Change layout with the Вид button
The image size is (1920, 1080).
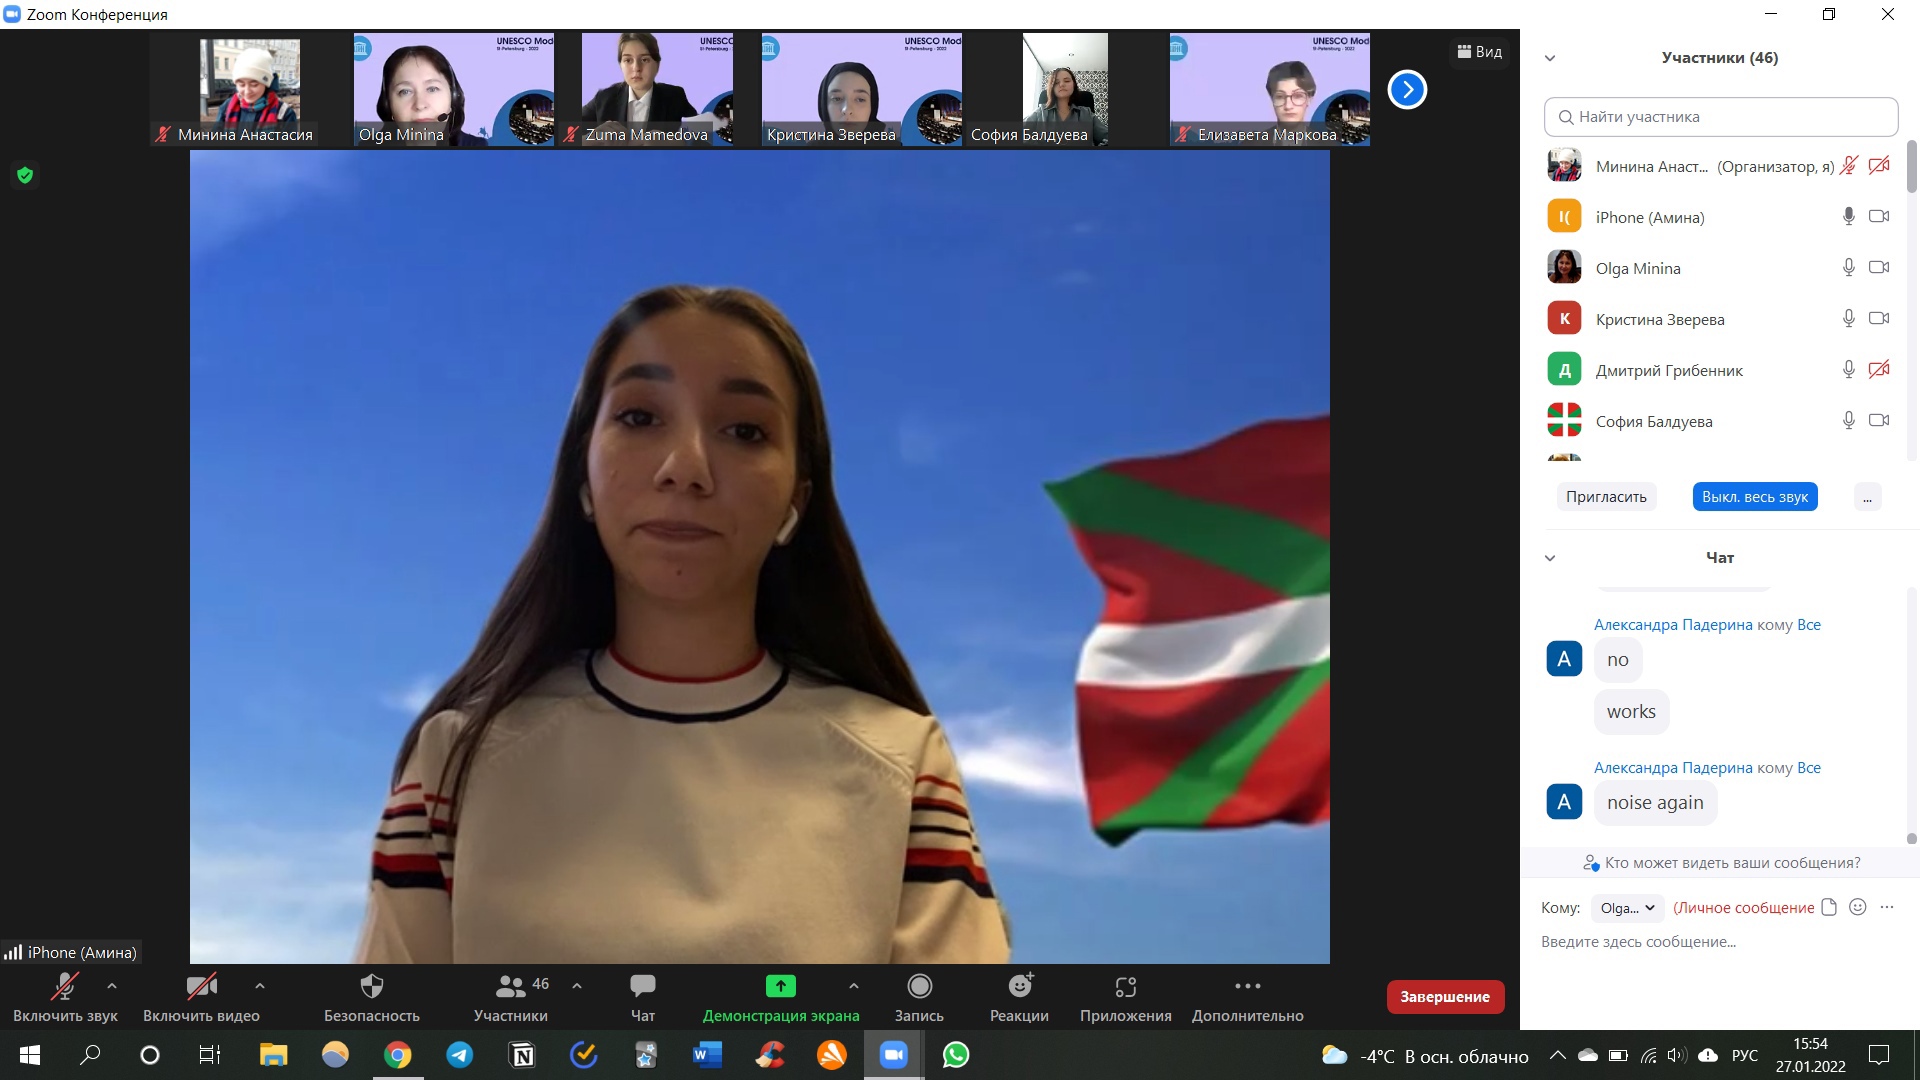point(1480,52)
